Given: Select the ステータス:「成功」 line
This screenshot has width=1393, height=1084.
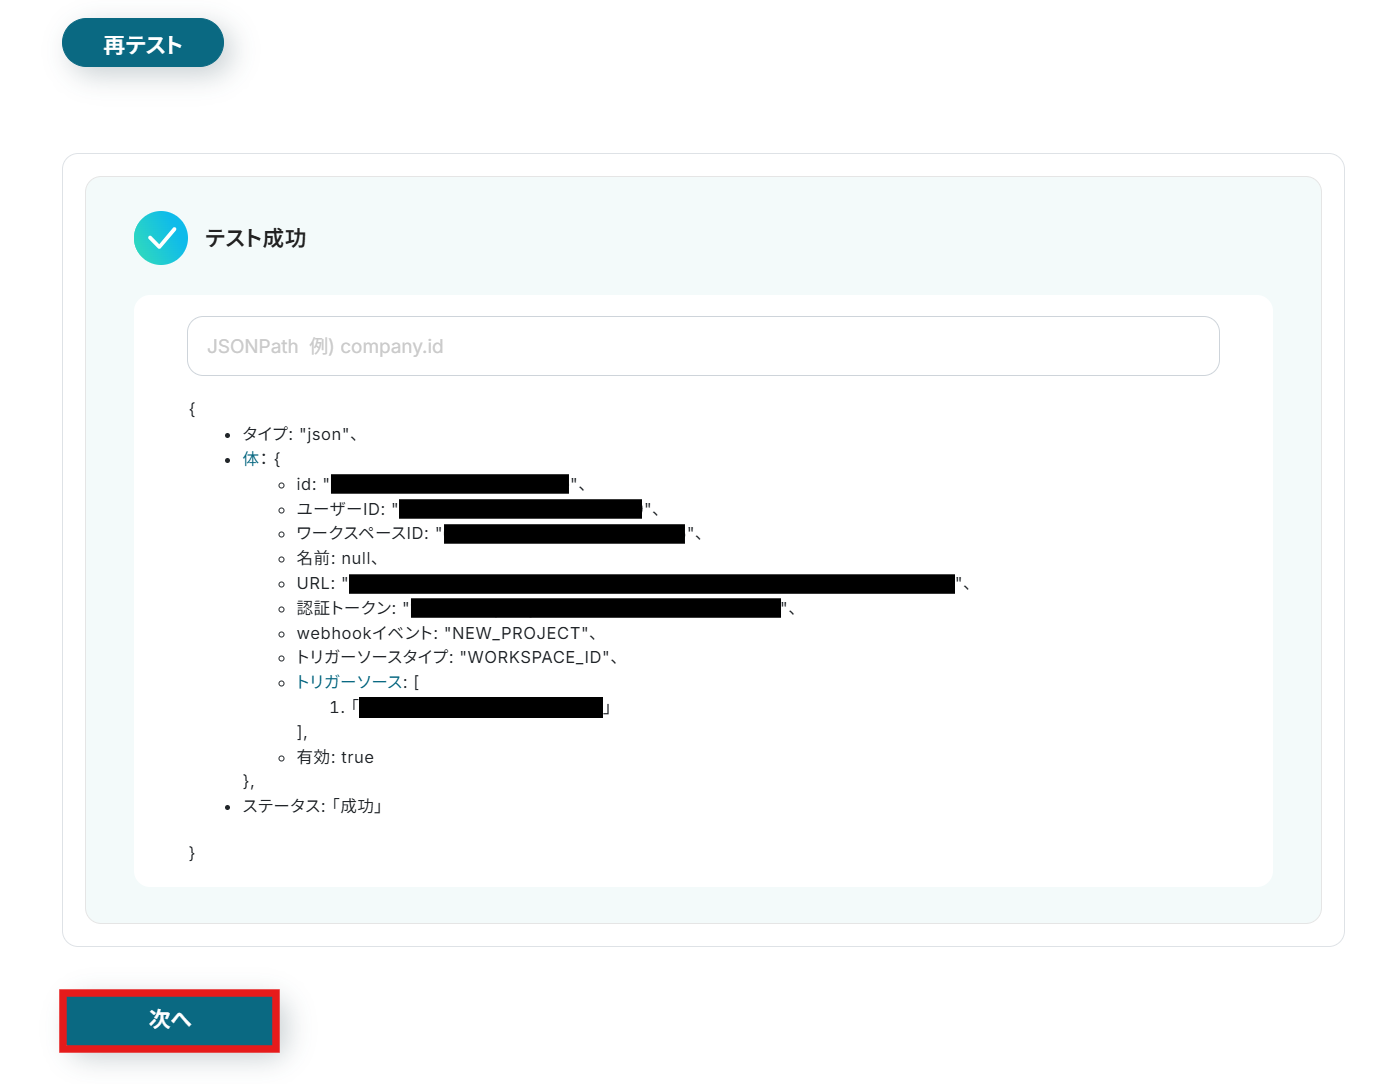Looking at the screenshot, I should coord(313,806).
